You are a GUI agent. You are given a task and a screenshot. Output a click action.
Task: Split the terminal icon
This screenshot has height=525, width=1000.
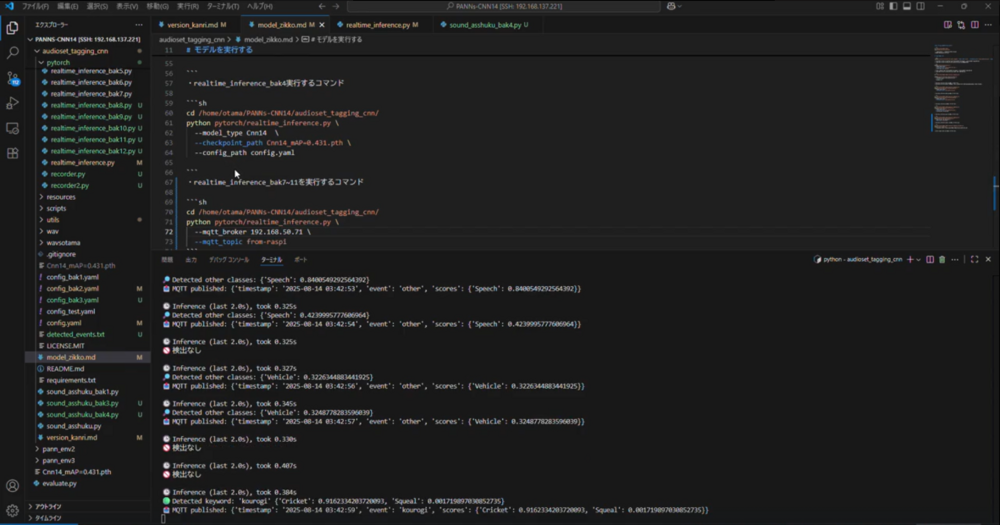(x=930, y=260)
